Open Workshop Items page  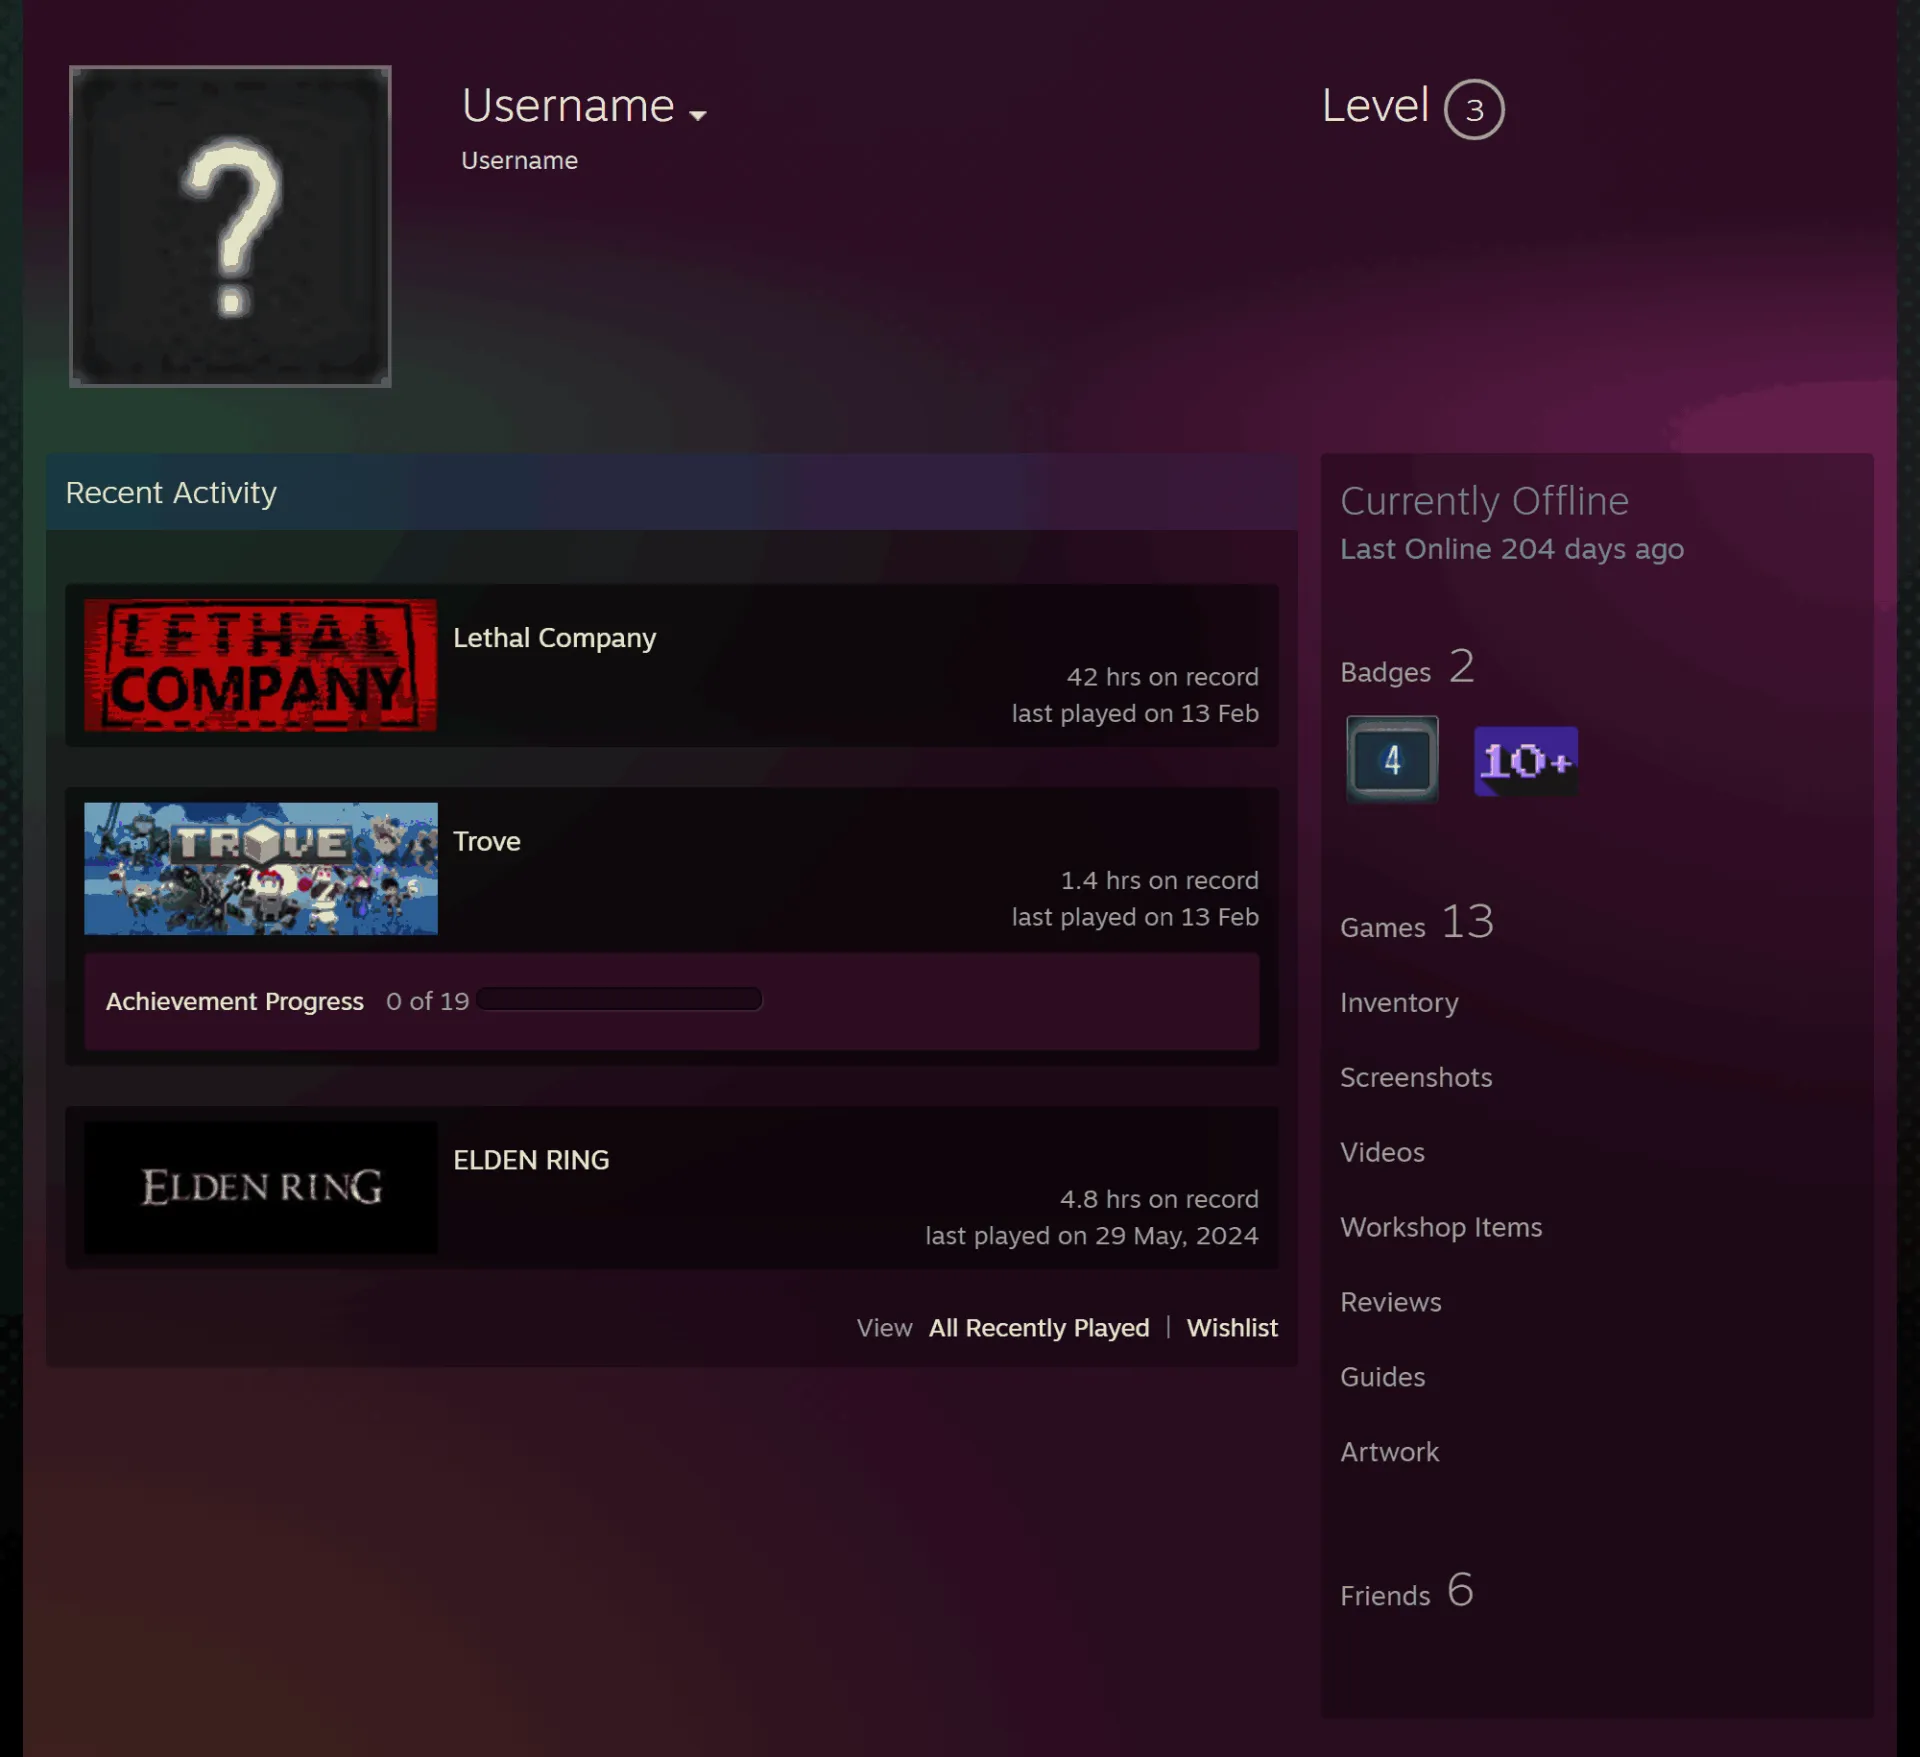(x=1441, y=1227)
